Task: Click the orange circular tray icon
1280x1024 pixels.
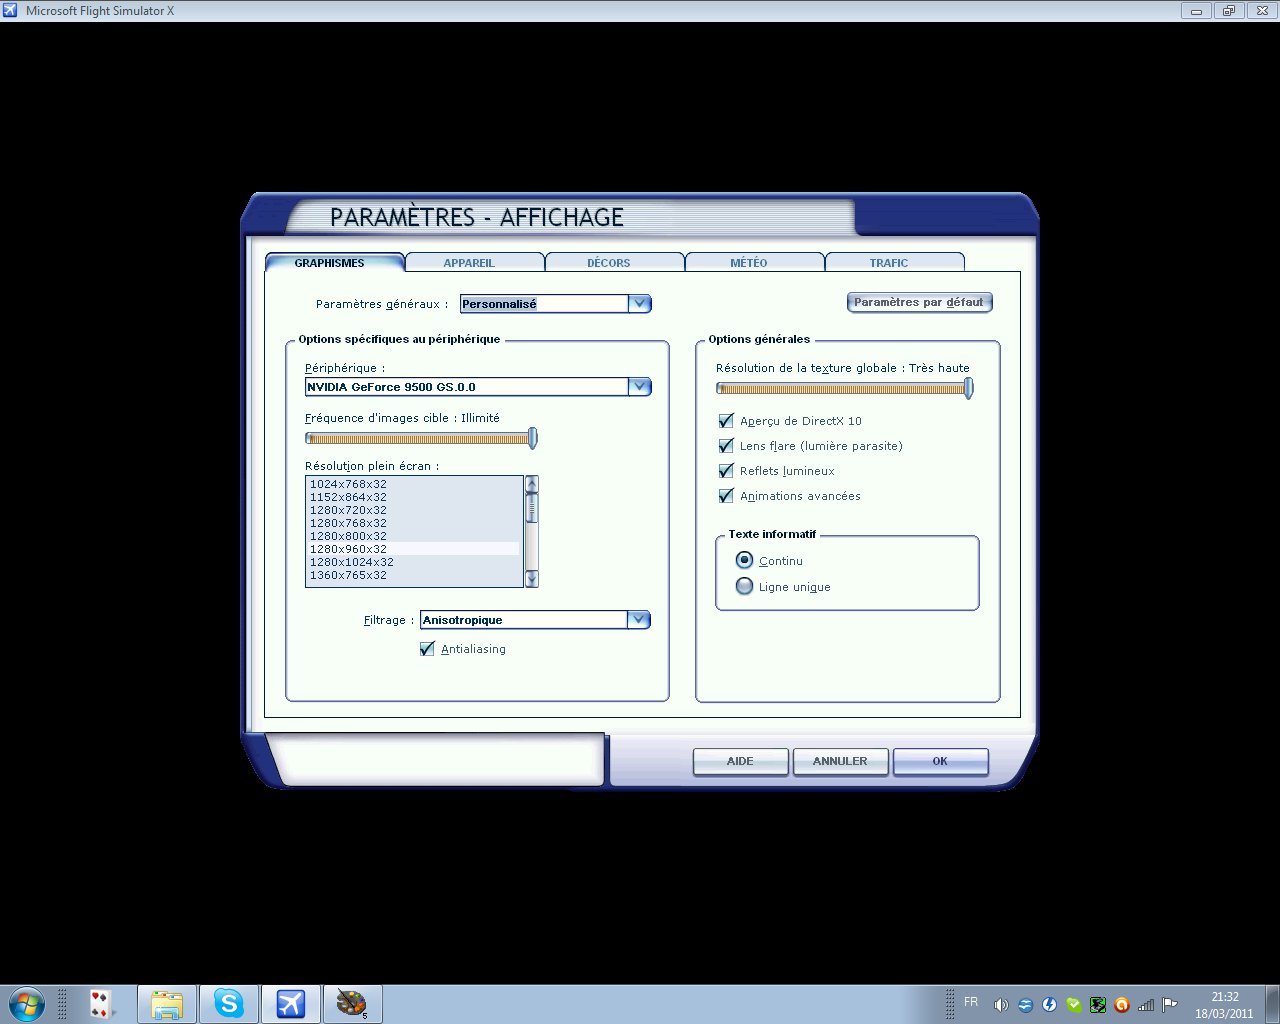Action: click(x=1121, y=1005)
